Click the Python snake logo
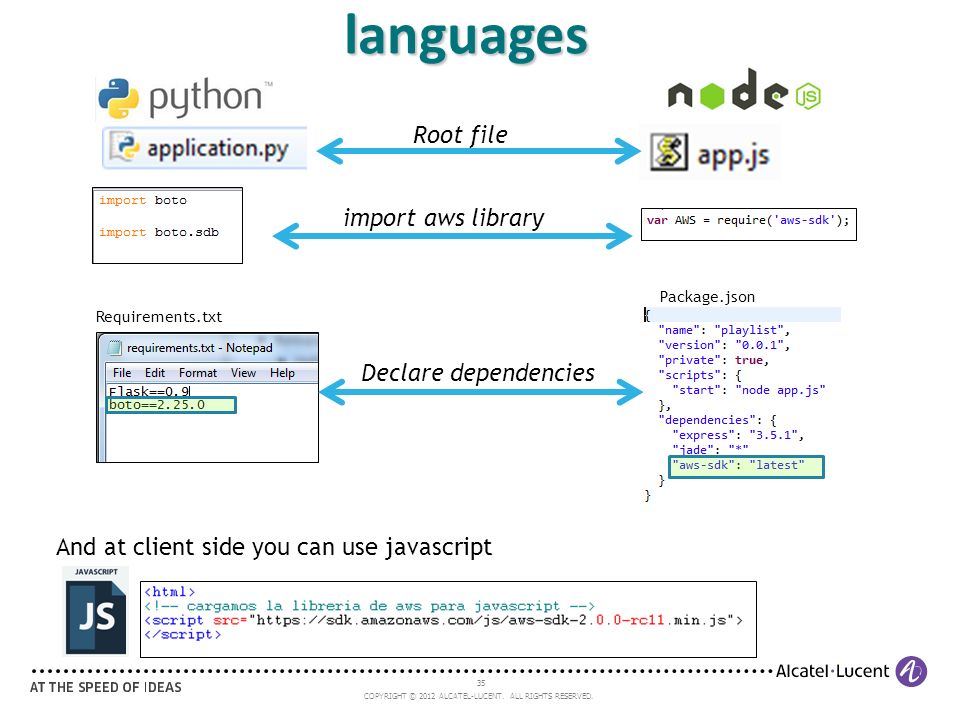 tap(118, 98)
